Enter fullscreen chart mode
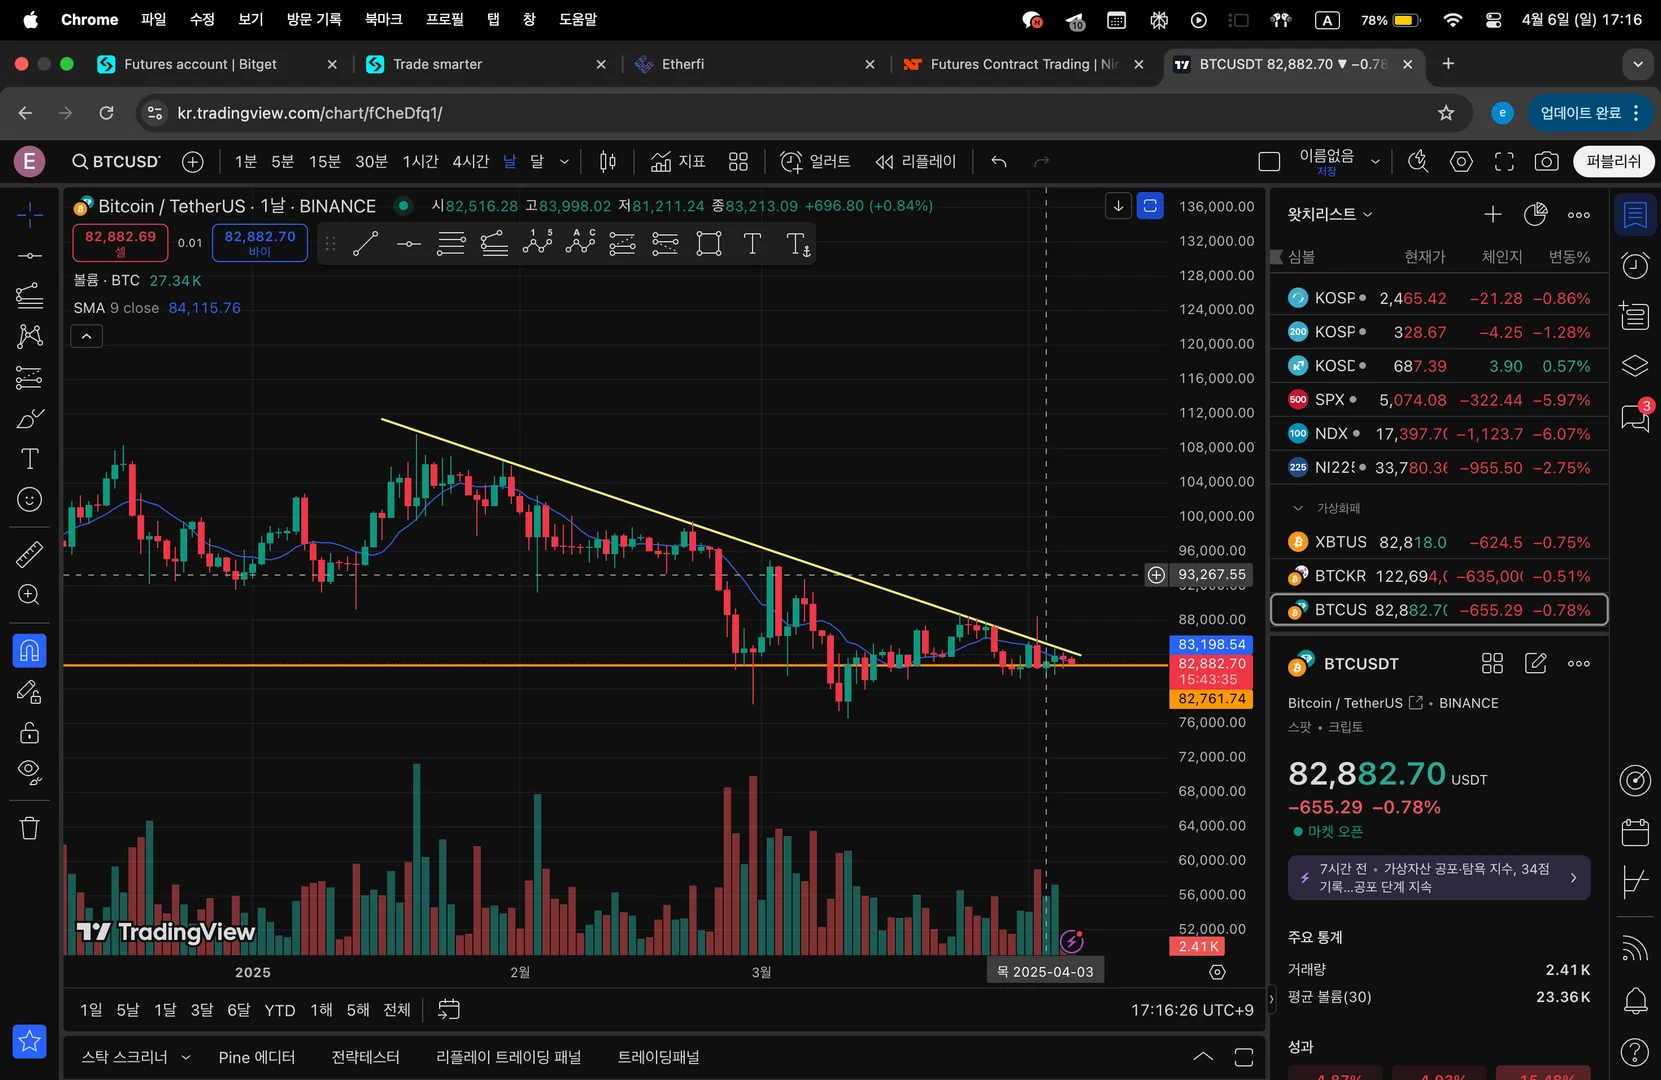Image resolution: width=1661 pixels, height=1080 pixels. [1504, 162]
